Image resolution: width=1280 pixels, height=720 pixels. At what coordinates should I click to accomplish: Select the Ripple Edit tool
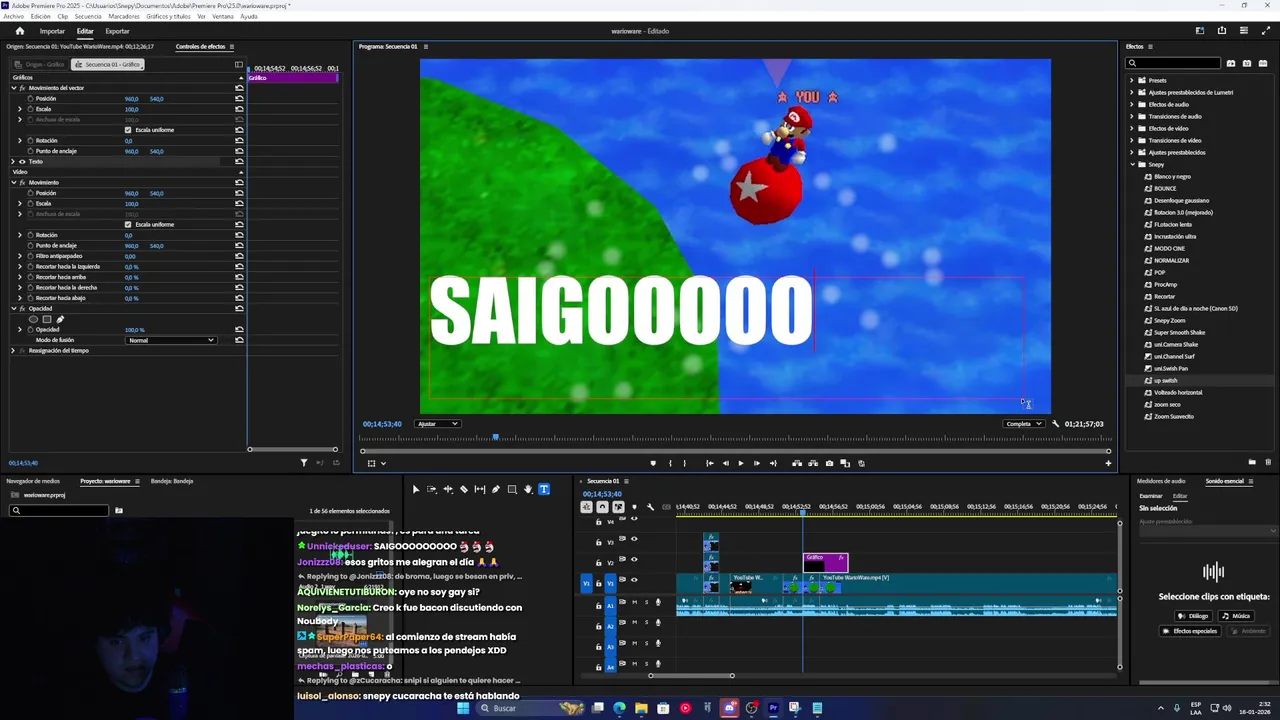(x=448, y=489)
